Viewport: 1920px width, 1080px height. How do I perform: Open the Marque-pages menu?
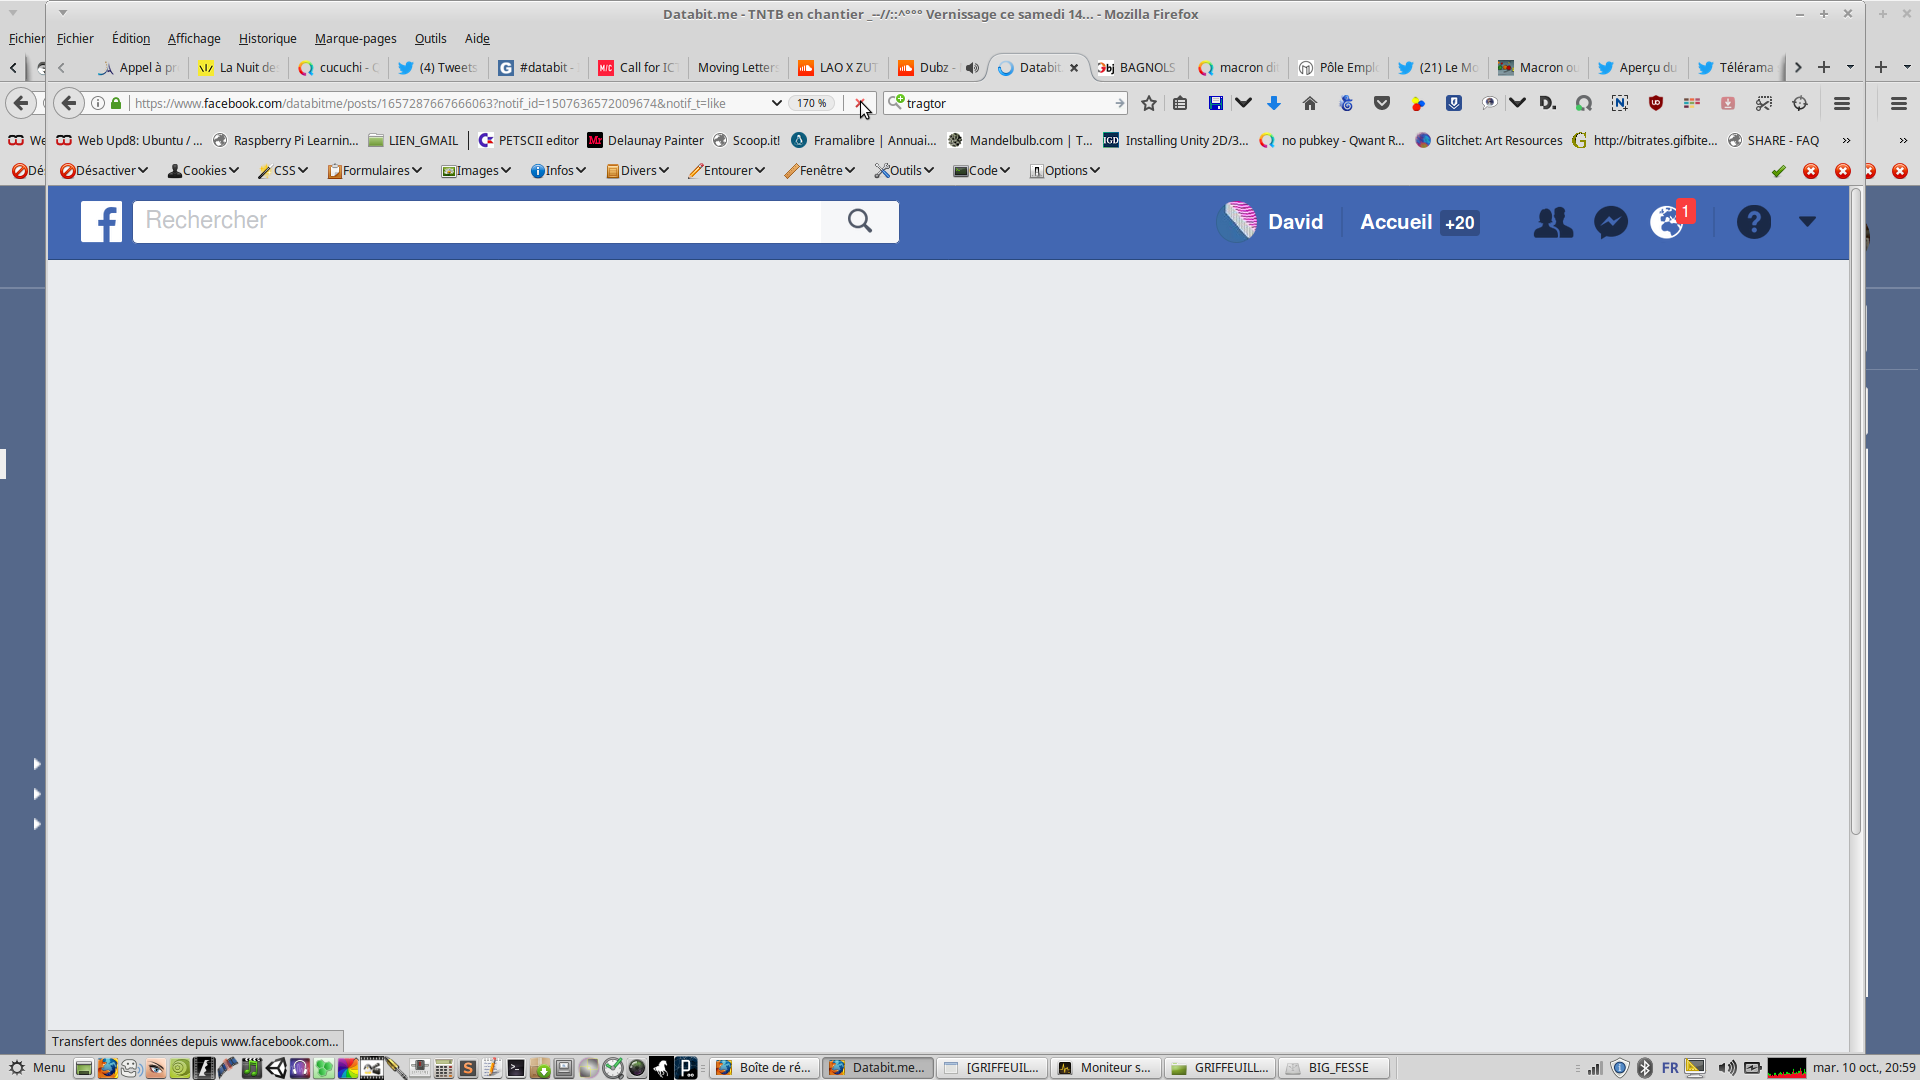click(355, 38)
